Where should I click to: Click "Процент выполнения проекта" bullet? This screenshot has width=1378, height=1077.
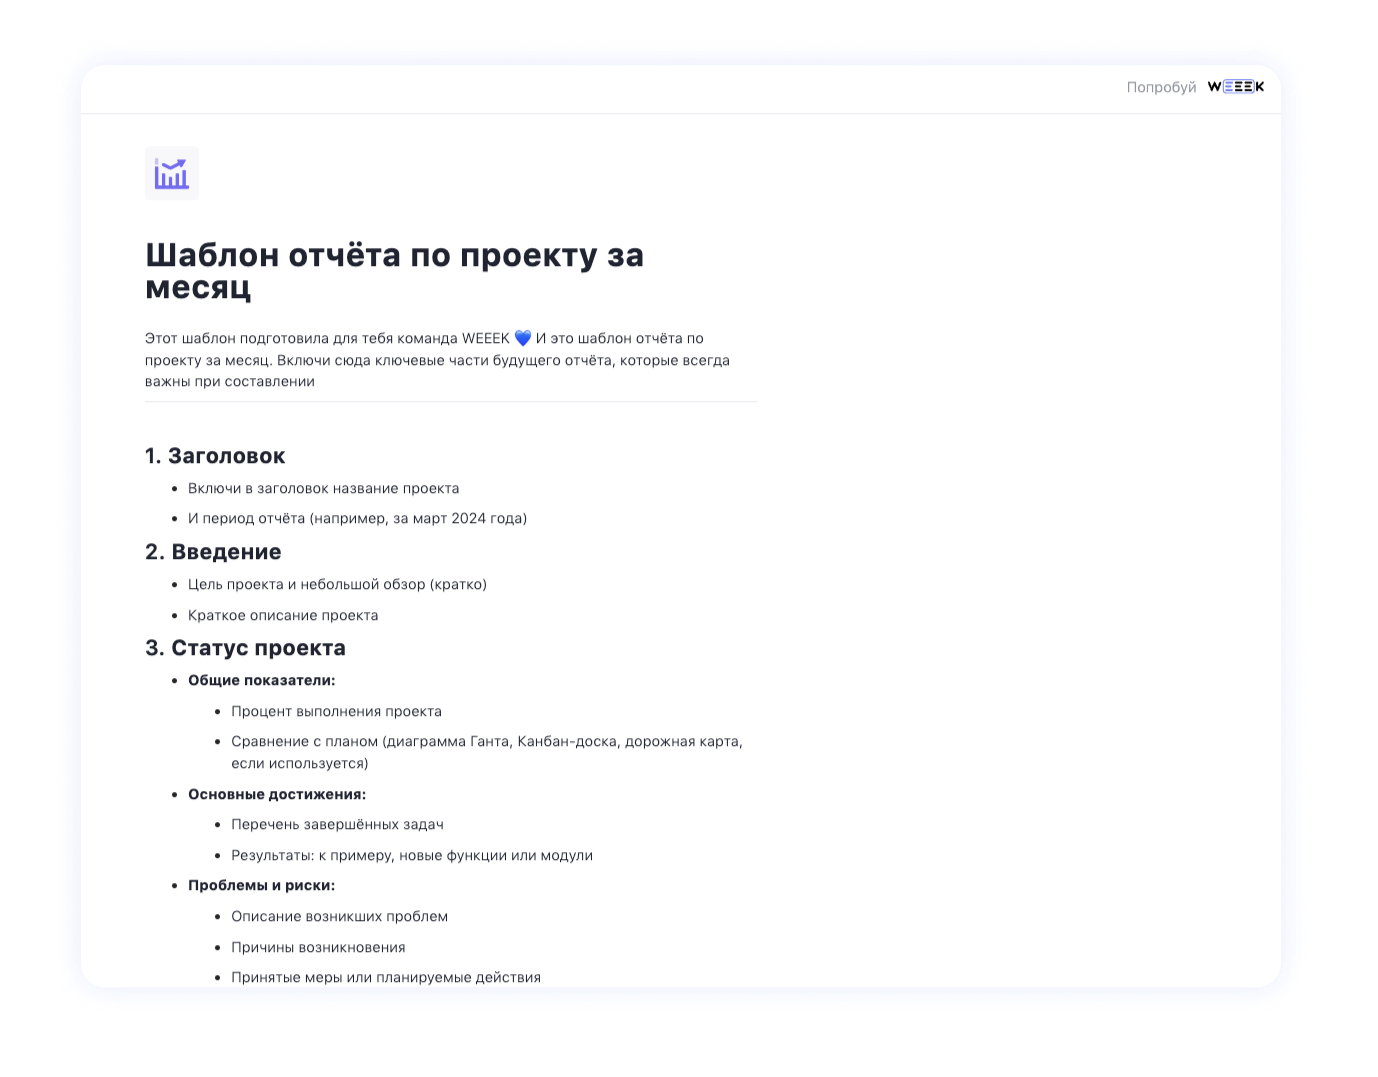(336, 712)
